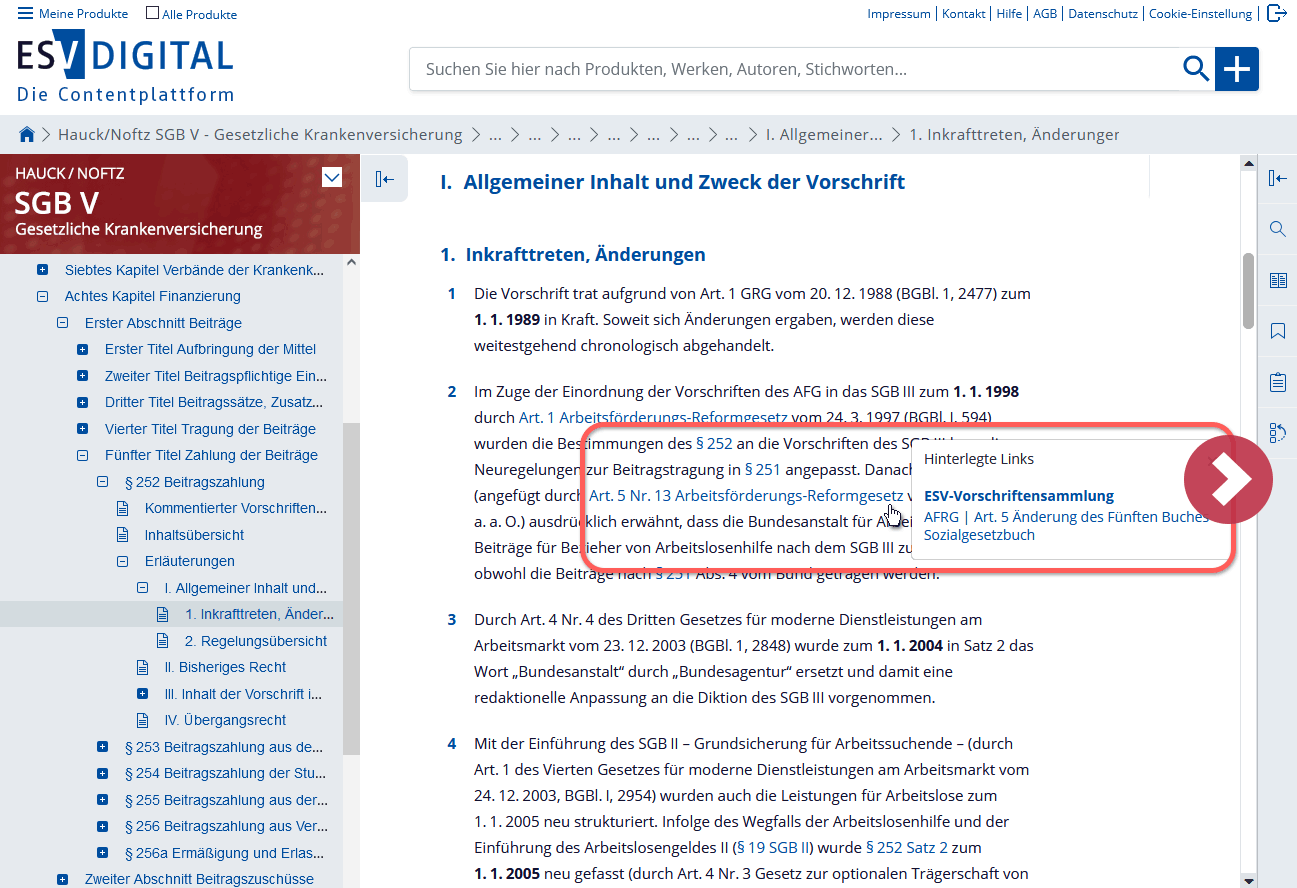The image size is (1297, 888).
Task: Click the Hinterlegte Links popup title
Action: click(979, 459)
